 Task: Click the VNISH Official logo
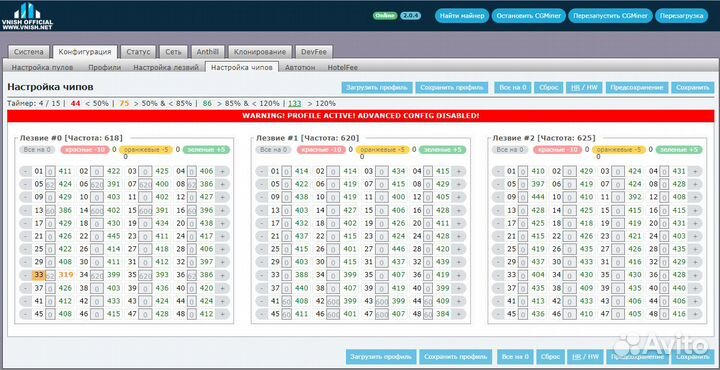(x=27, y=17)
